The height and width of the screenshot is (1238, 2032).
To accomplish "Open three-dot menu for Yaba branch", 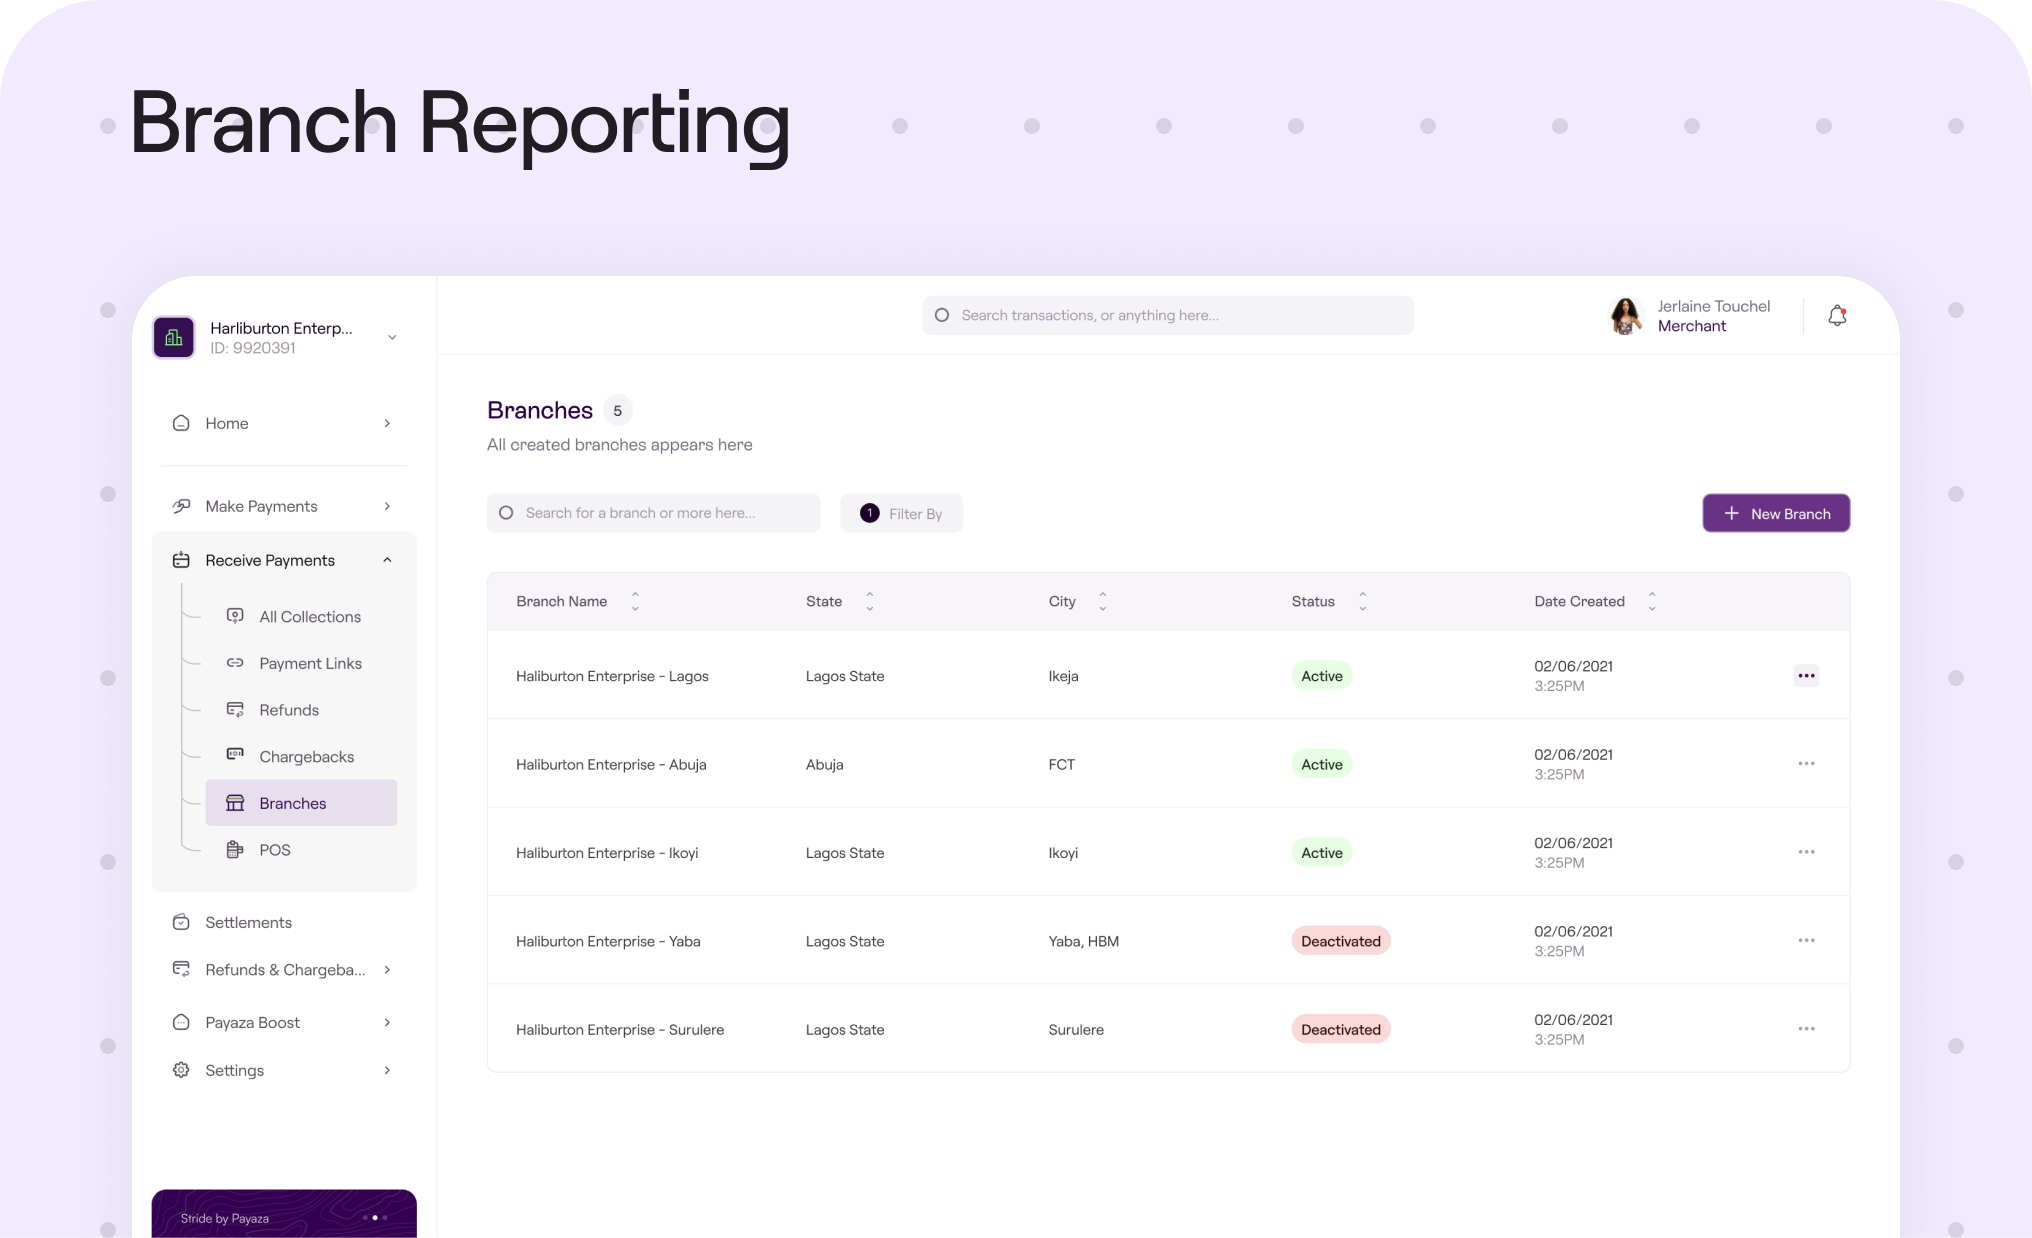I will [1806, 941].
